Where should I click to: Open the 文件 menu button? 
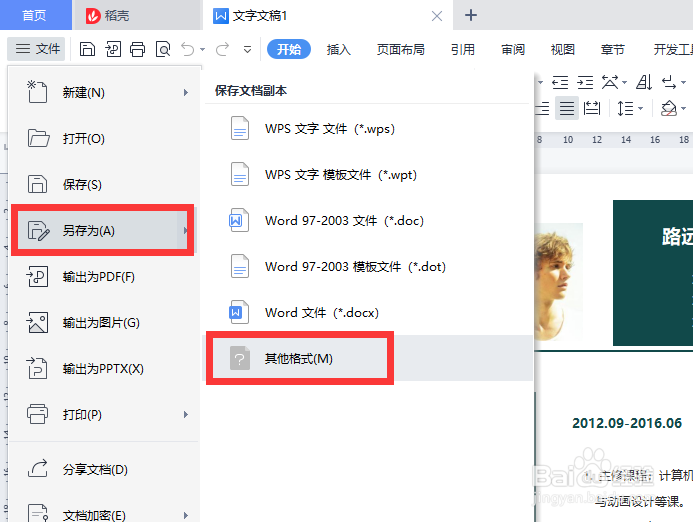click(x=36, y=49)
